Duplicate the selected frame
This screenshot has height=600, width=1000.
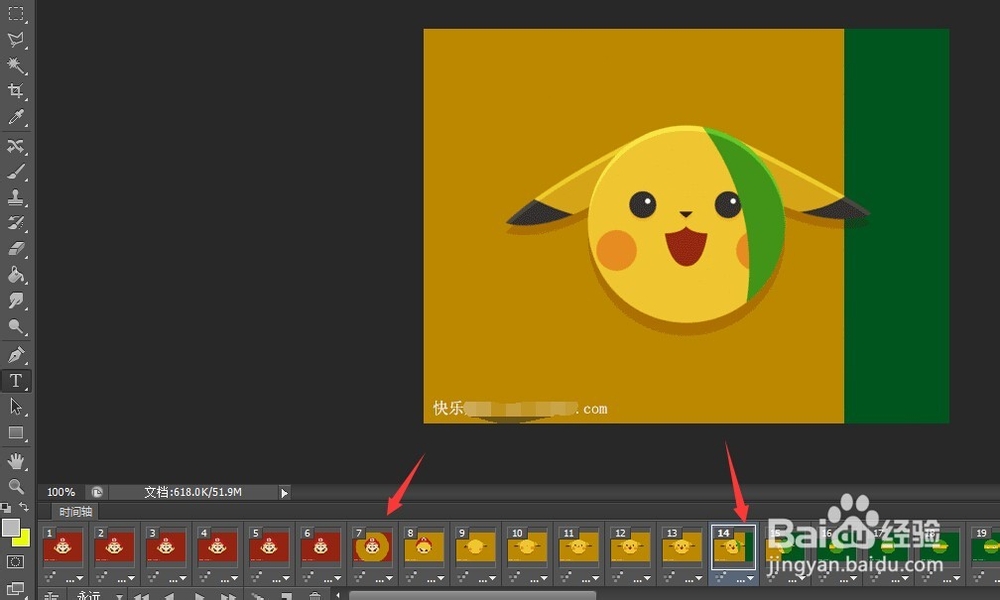pyautogui.click(x=287, y=596)
